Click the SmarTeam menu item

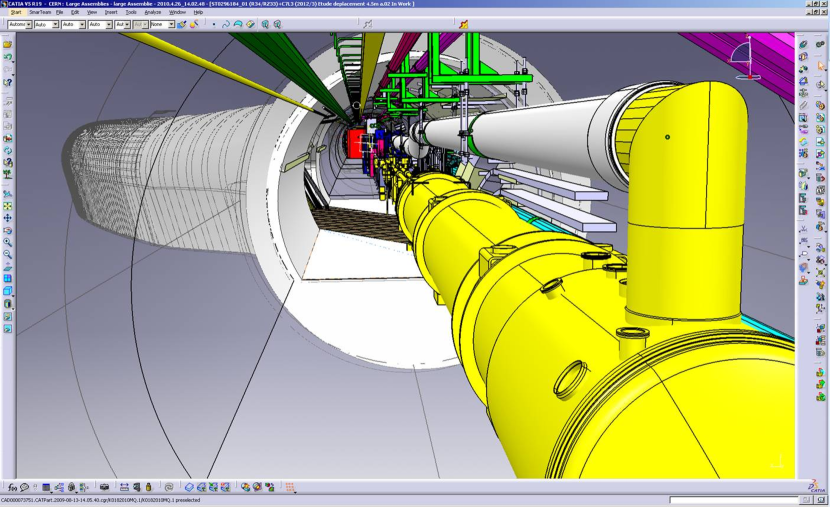[39, 12]
